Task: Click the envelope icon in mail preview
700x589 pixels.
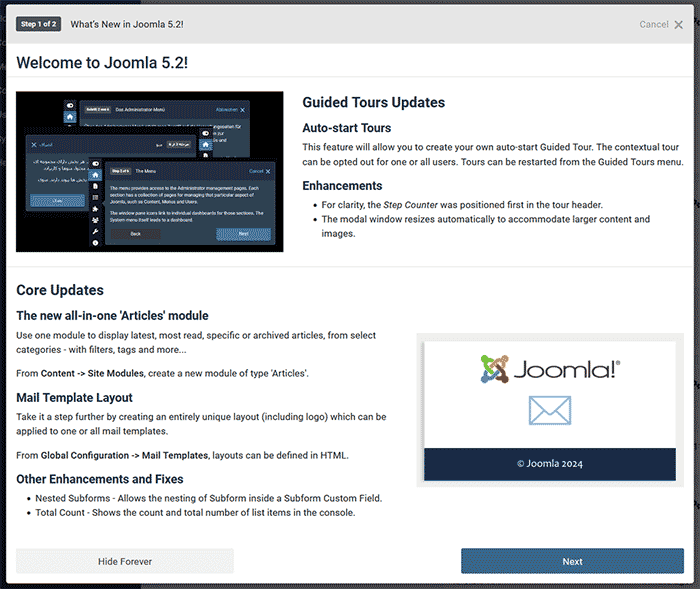Action: click(x=550, y=410)
